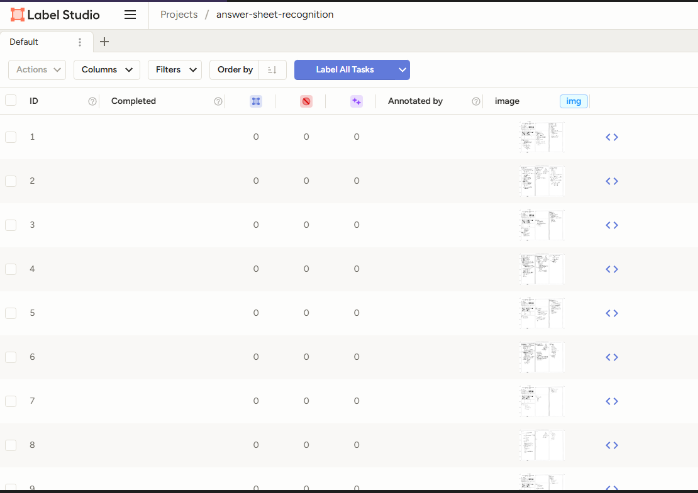Show help for the Completed column

pos(218,101)
